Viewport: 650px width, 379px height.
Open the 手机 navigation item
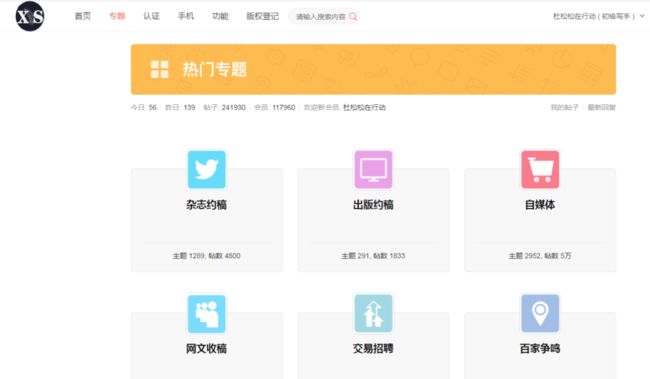(x=186, y=16)
